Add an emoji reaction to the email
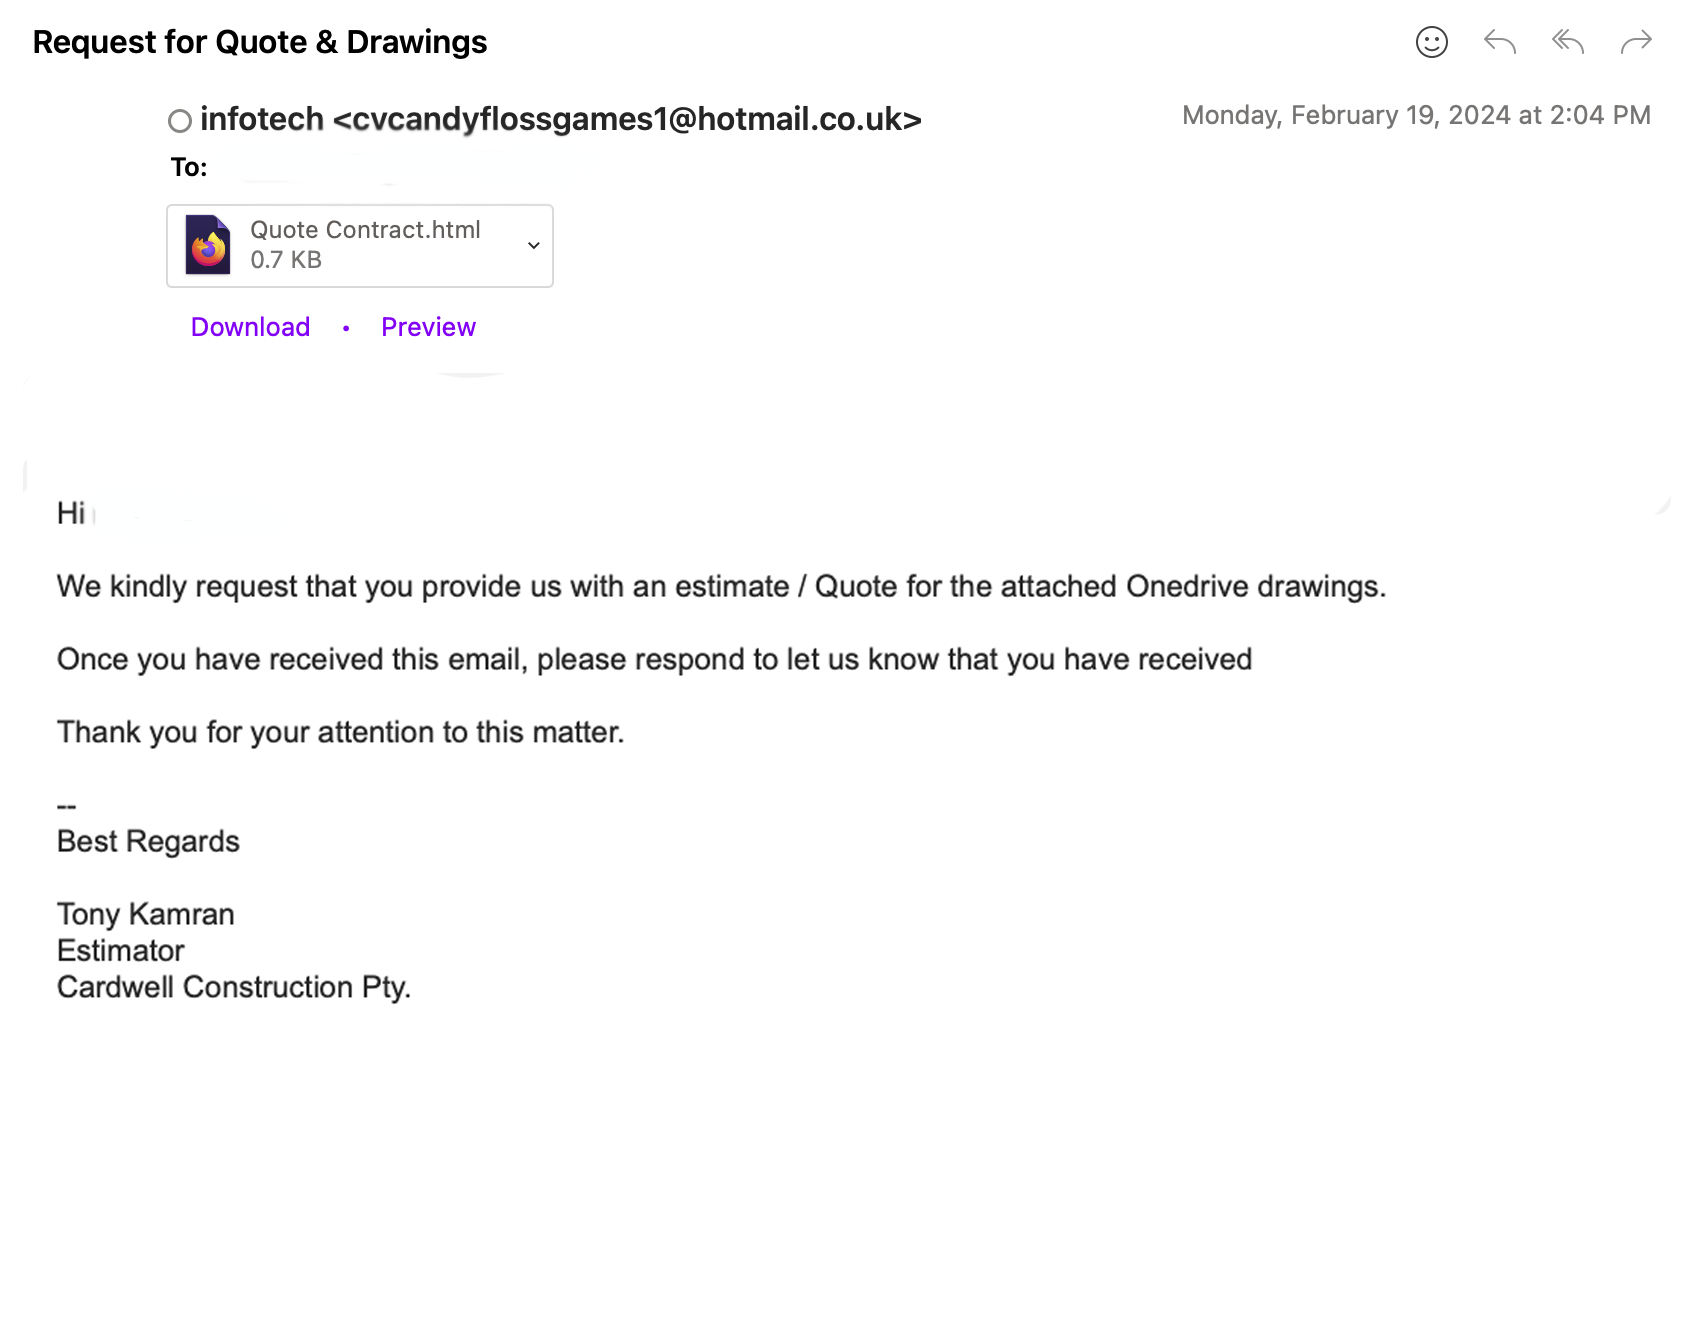This screenshot has width=1690, height=1330. coord(1431,42)
